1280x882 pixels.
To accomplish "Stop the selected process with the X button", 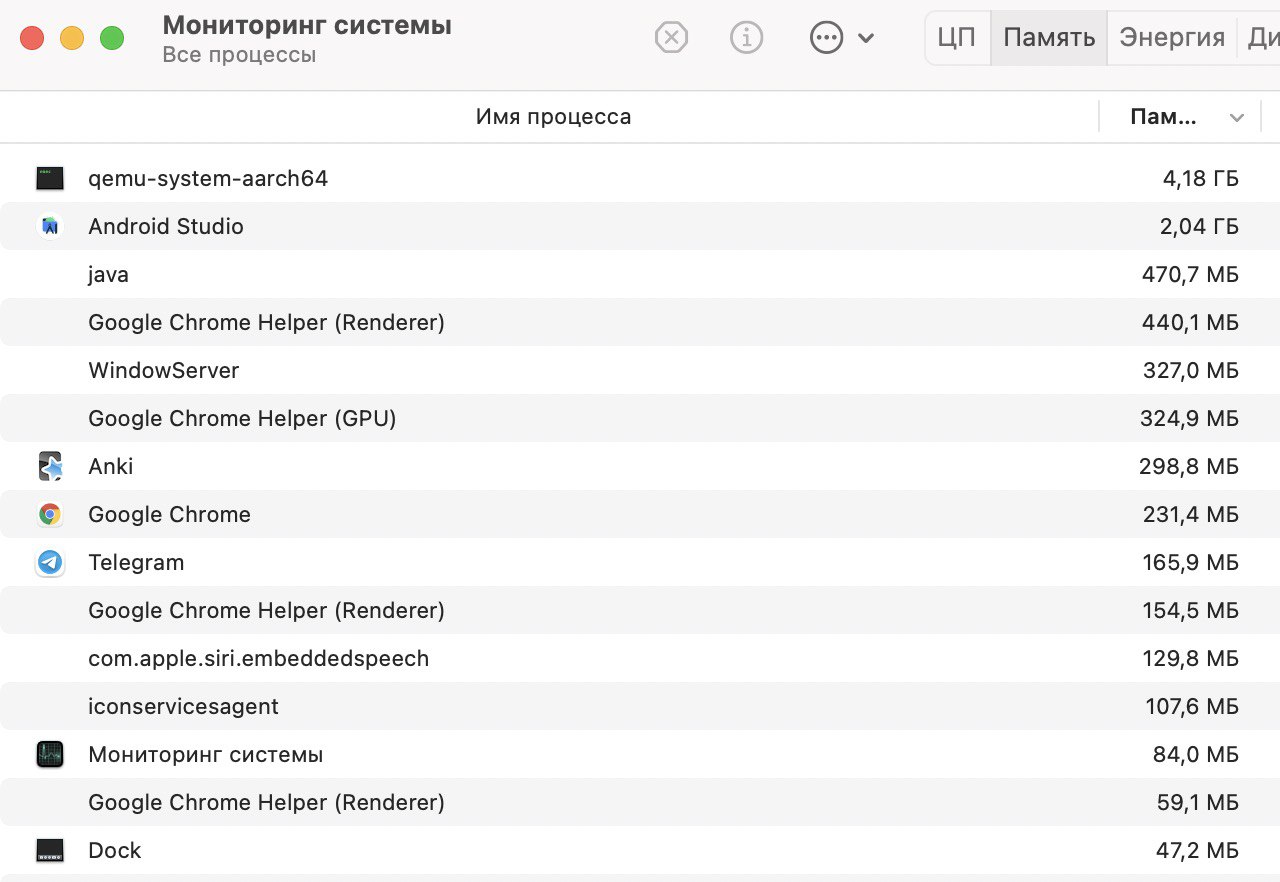I will click(672, 39).
